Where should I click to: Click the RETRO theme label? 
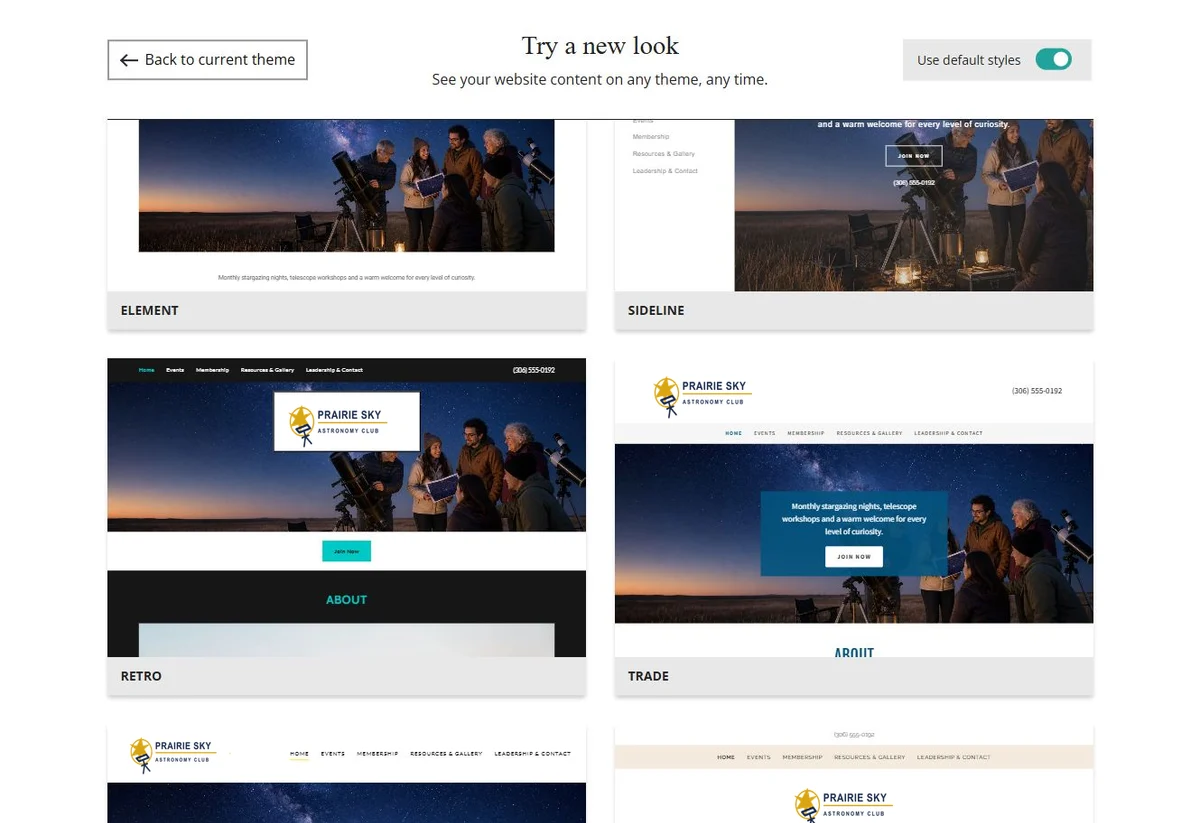pyautogui.click(x=141, y=677)
